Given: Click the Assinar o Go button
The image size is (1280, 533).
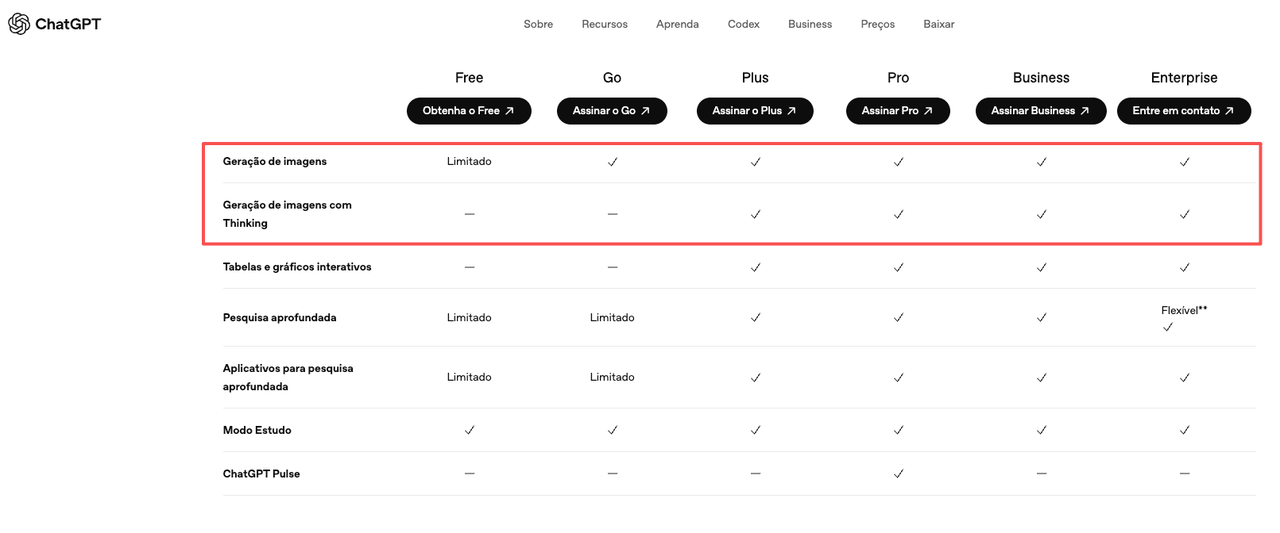Looking at the screenshot, I should (x=612, y=111).
